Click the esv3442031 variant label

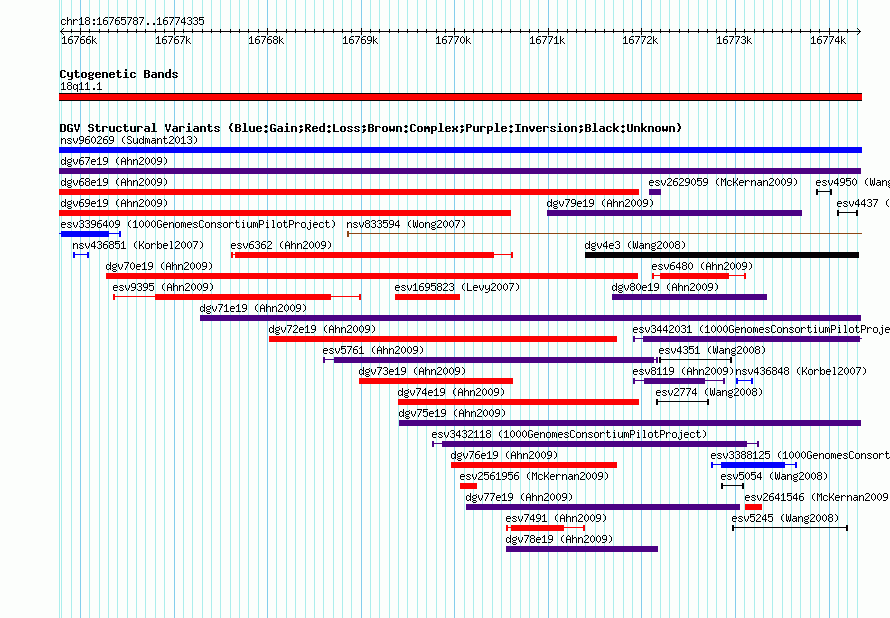pos(761,329)
